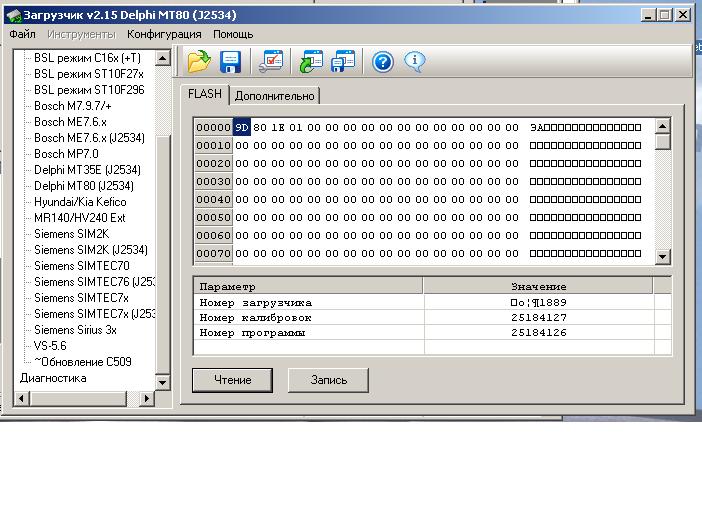Click the Параметр column header
This screenshot has height=512, width=702.
tap(308, 286)
